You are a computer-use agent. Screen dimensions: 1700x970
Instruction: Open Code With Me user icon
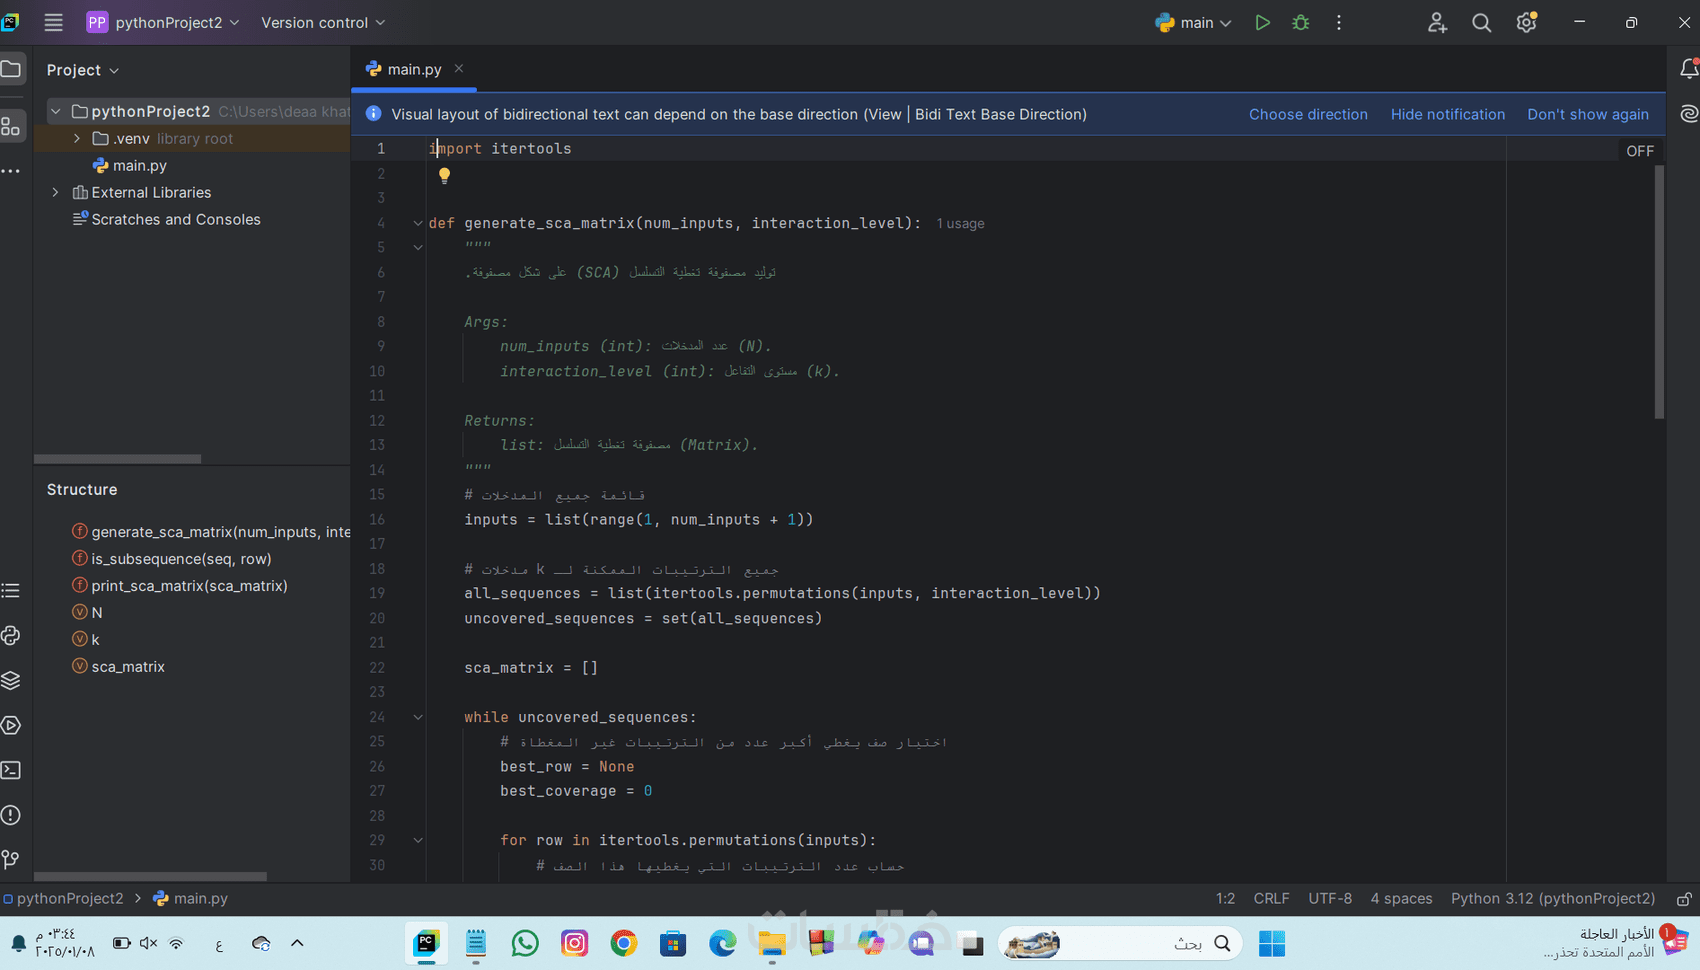click(1437, 22)
